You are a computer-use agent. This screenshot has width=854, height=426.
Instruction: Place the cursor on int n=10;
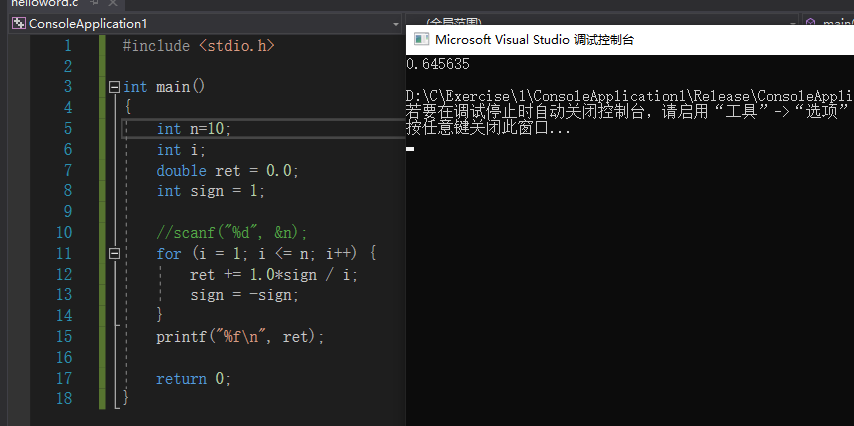point(194,129)
